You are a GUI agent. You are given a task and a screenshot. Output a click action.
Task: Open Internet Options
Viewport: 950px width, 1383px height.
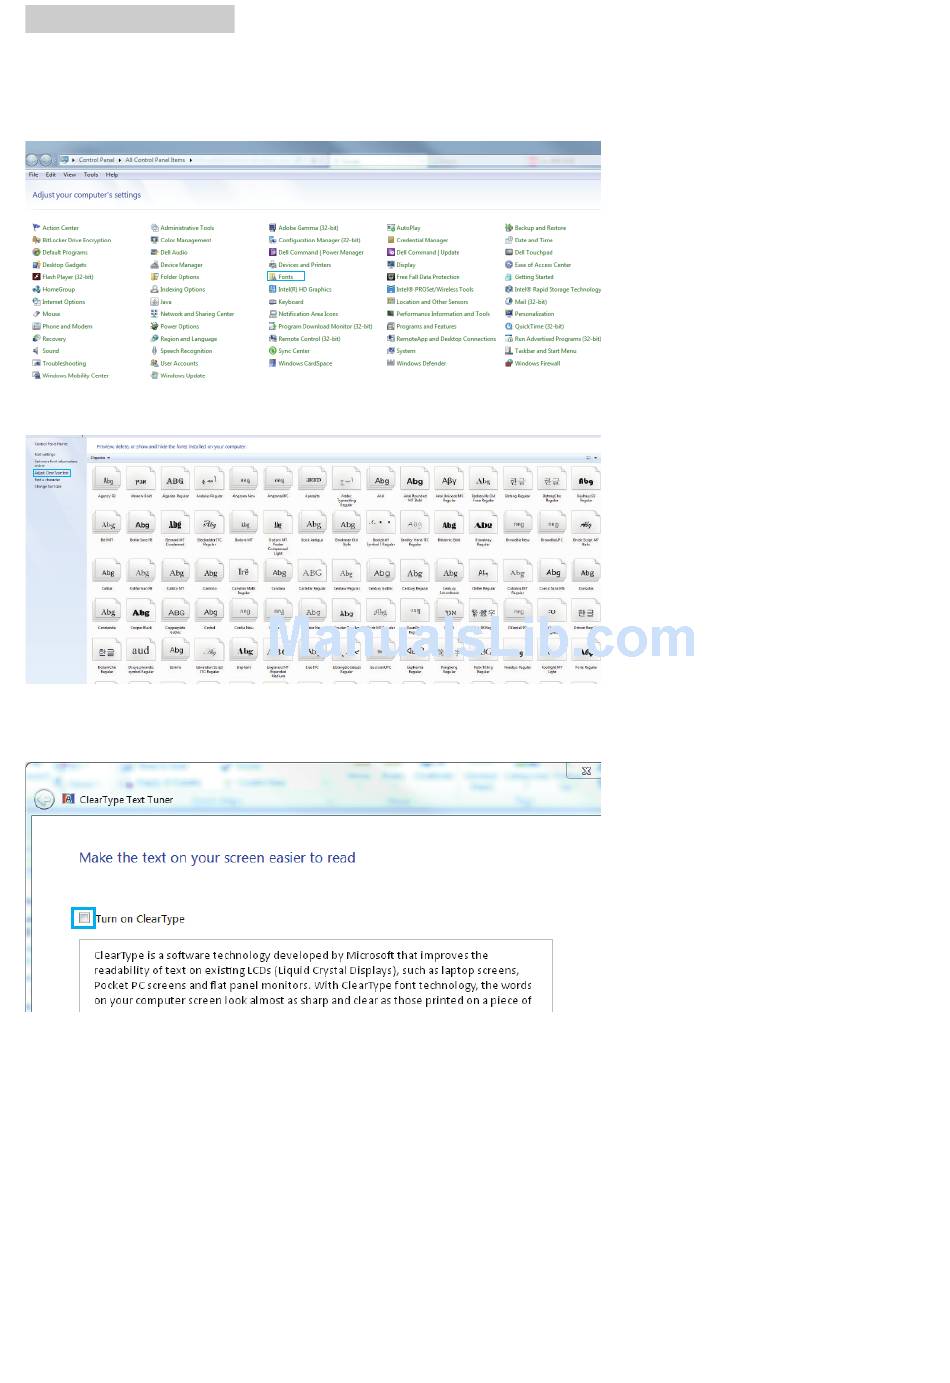(x=59, y=302)
